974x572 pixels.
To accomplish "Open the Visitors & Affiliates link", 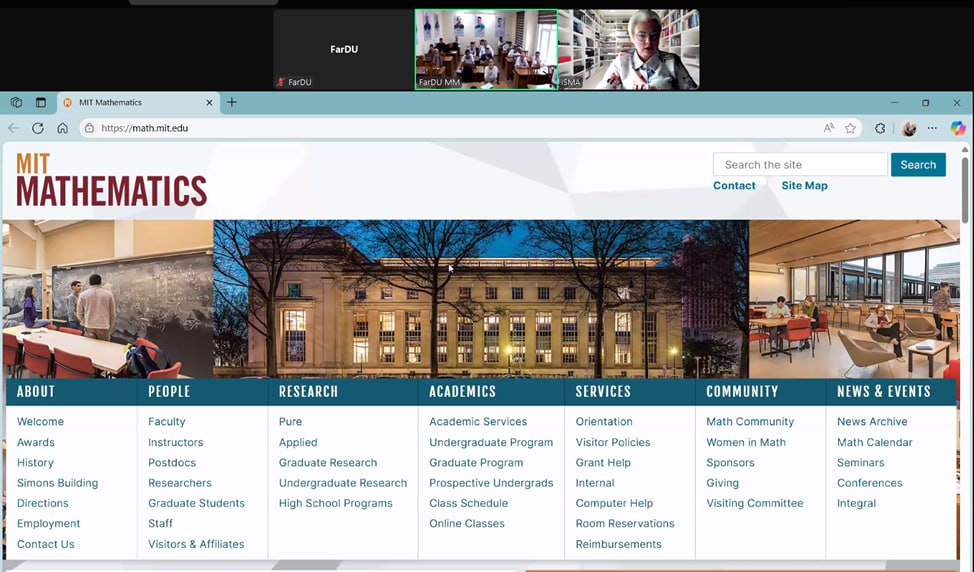I will [196, 544].
